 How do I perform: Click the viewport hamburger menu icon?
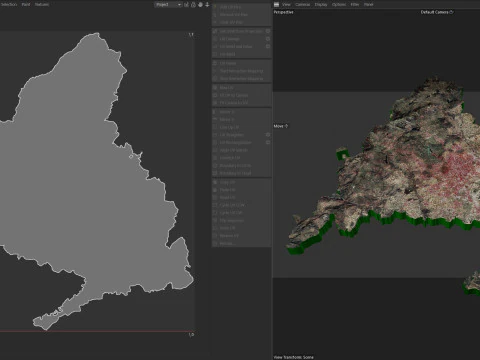pyautogui.click(x=276, y=4)
